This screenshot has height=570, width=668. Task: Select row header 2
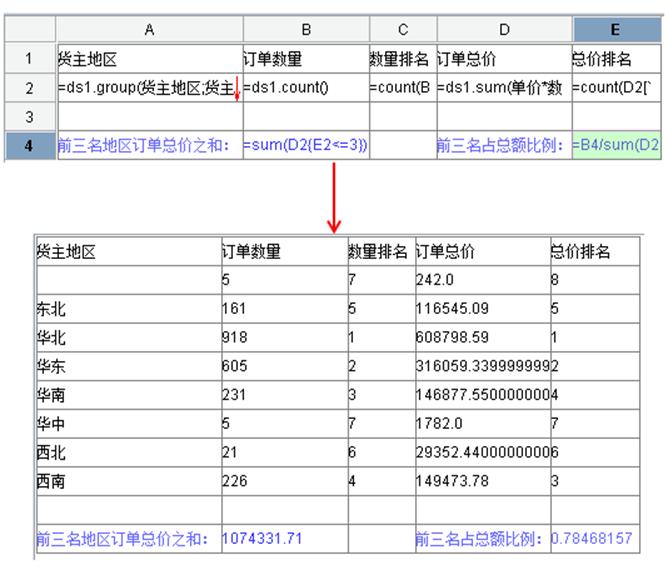tap(29, 87)
